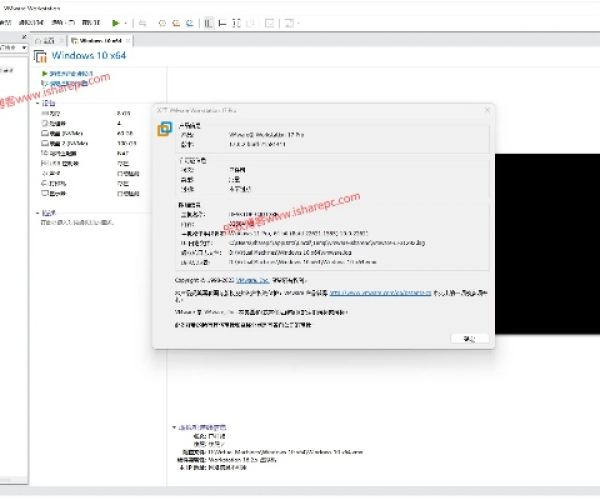
Task: Click OK button in About dialog
Action: click(470, 339)
